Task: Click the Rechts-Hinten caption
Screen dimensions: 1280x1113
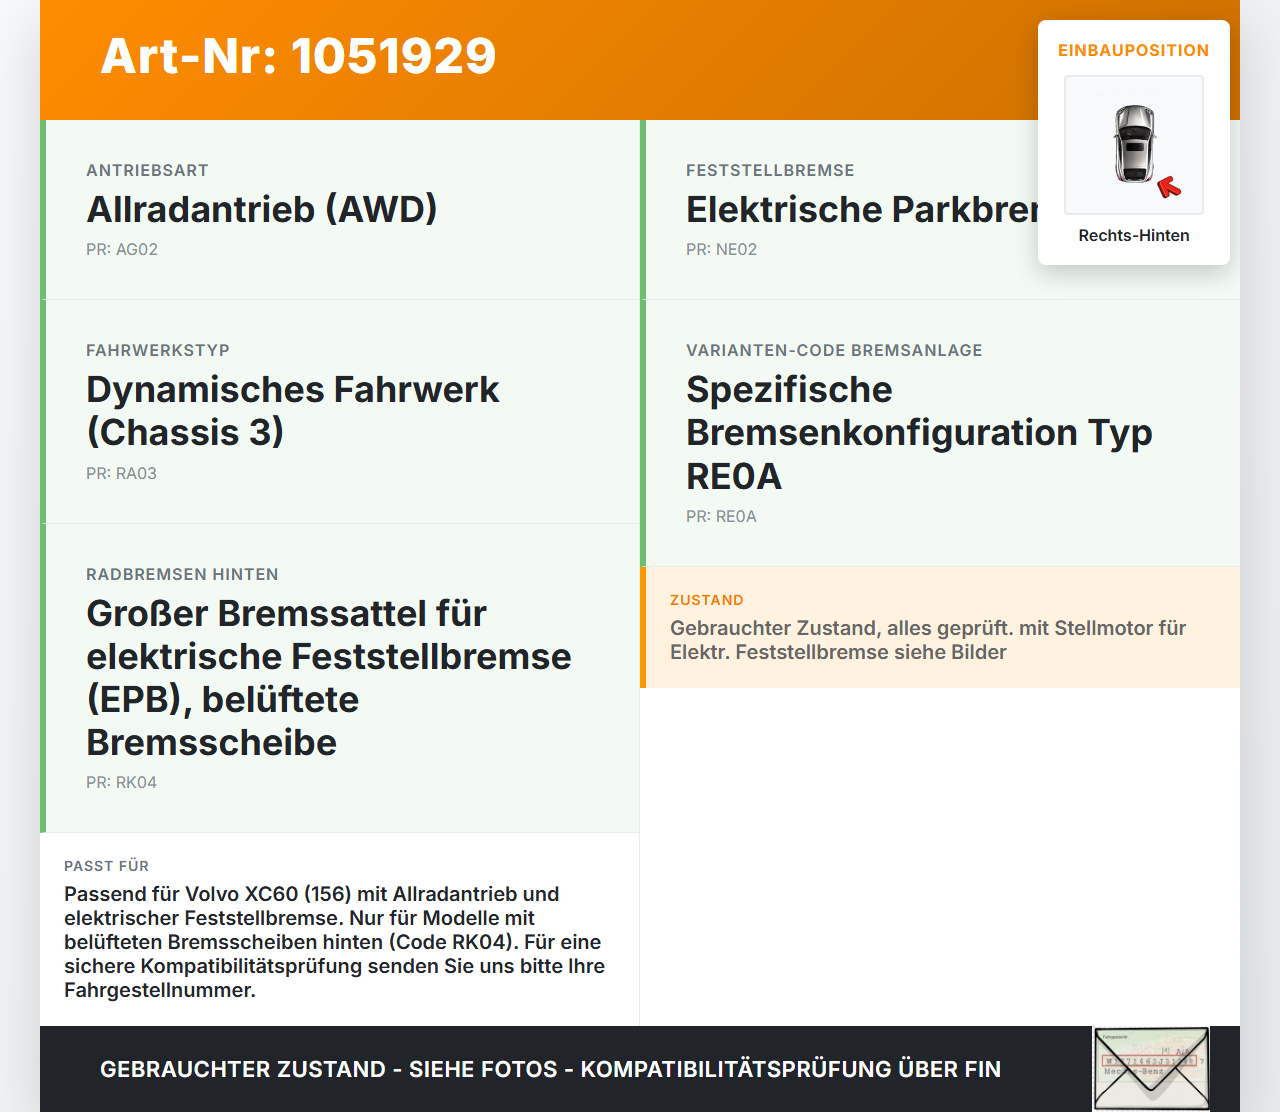Action: (x=1134, y=235)
